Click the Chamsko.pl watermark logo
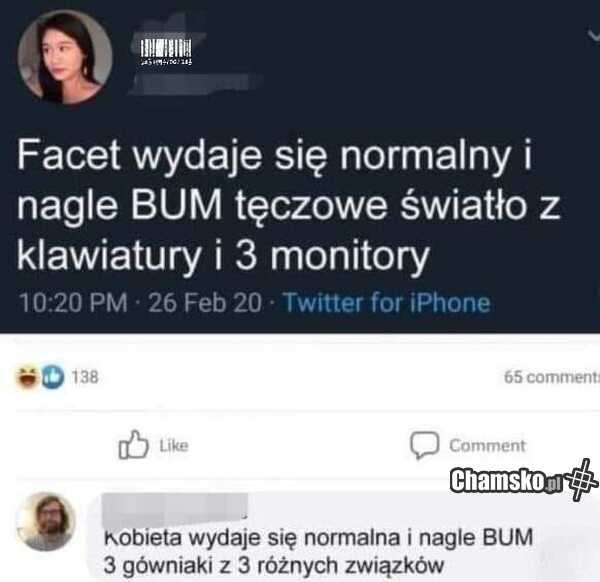600x582 pixels. [506, 480]
